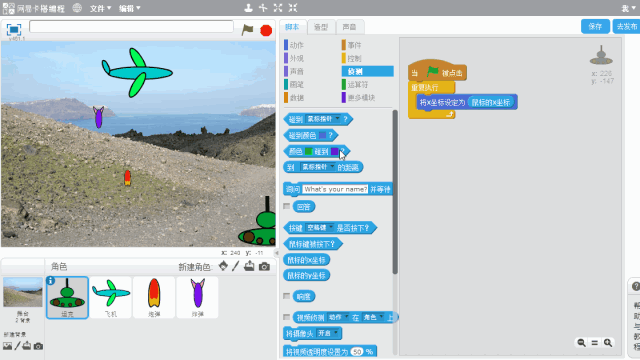Click the red stop button

click(266, 30)
